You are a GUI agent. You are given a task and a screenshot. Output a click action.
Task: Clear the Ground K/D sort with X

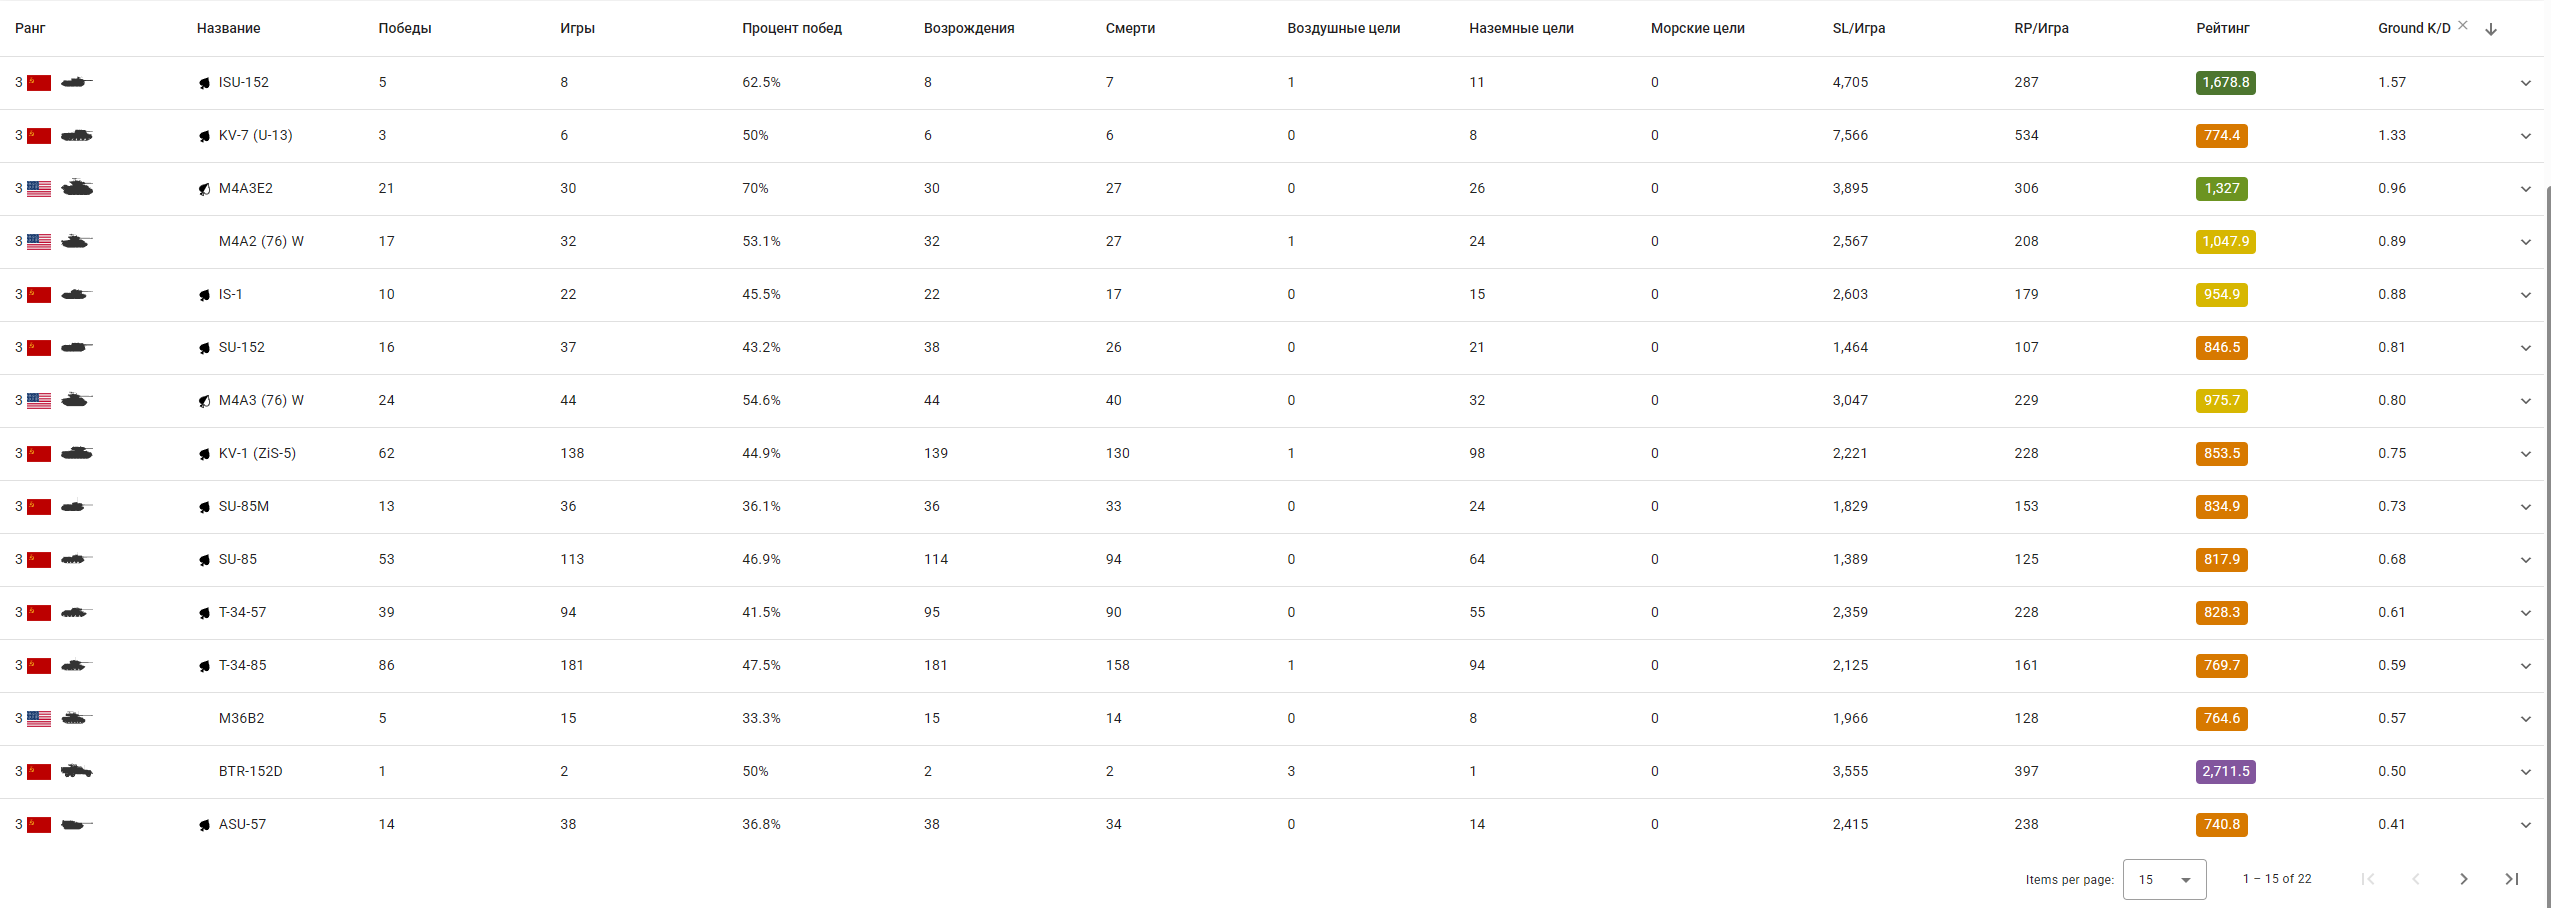coord(2463,26)
